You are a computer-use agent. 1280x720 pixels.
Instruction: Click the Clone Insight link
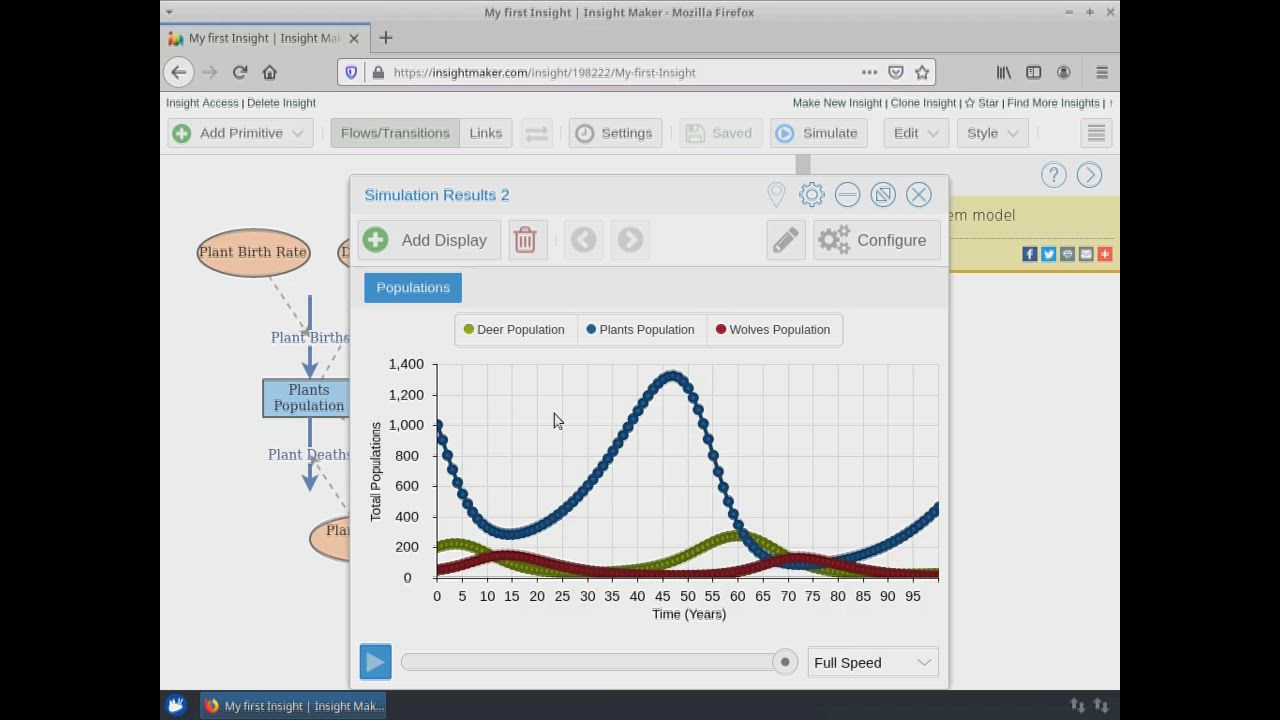[x=923, y=103]
